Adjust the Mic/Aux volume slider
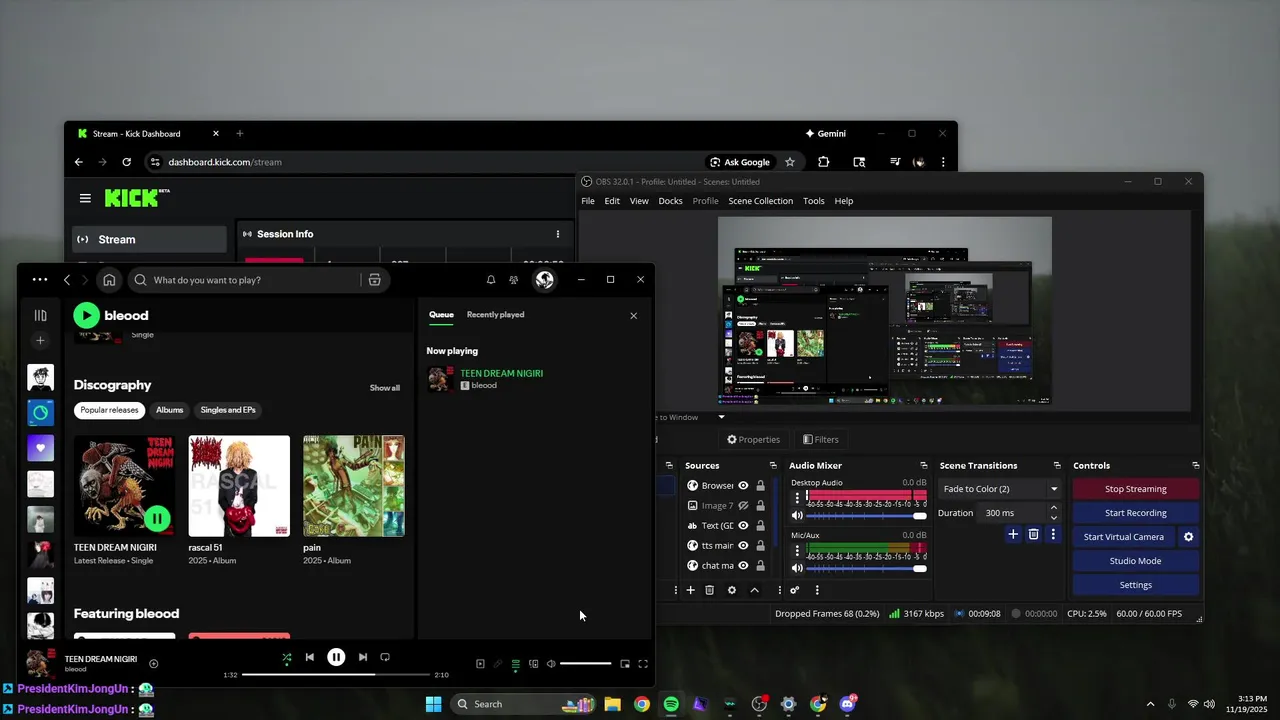This screenshot has width=1280, height=720. [866, 569]
